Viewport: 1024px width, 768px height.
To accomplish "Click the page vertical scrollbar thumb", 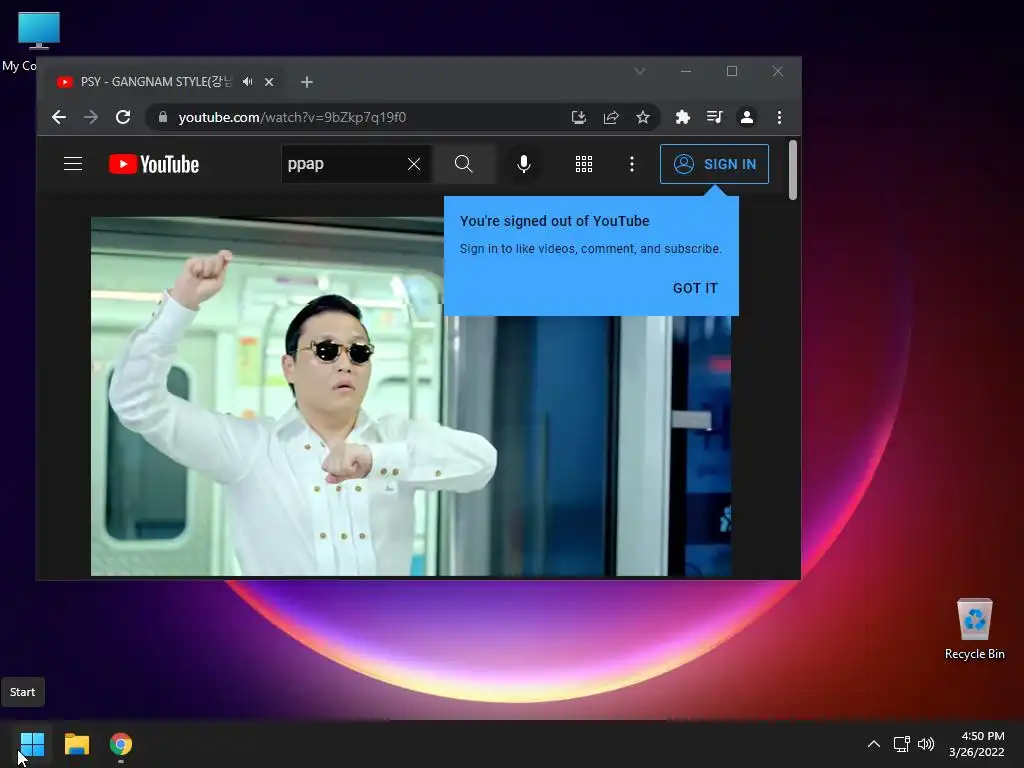I will (793, 170).
